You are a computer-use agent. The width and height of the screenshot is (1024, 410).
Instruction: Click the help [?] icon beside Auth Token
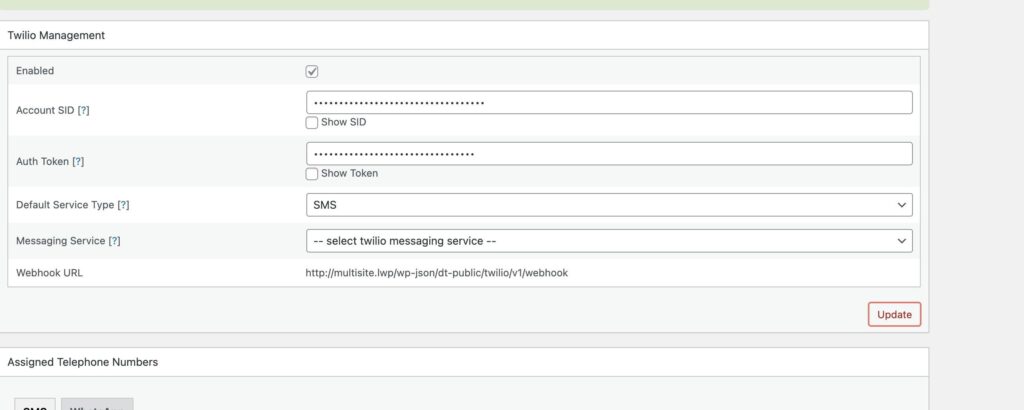point(78,161)
